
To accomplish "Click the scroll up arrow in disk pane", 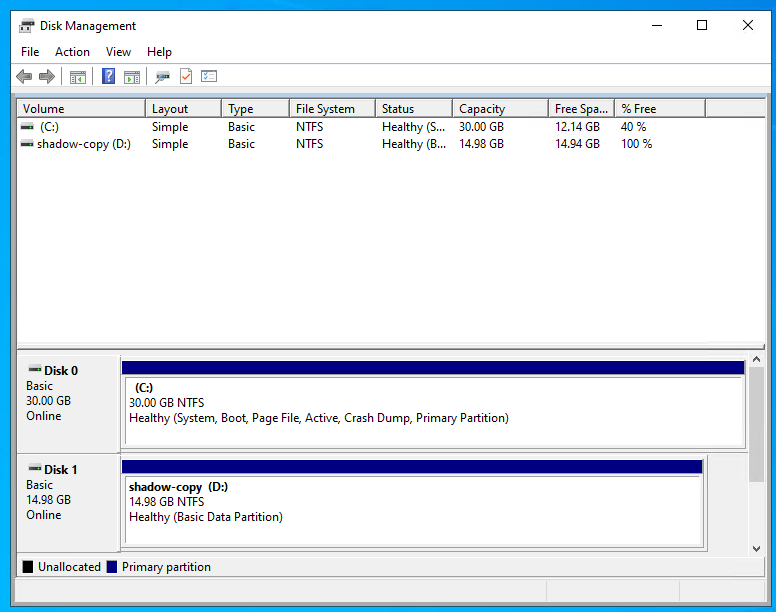I will pyautogui.click(x=756, y=359).
